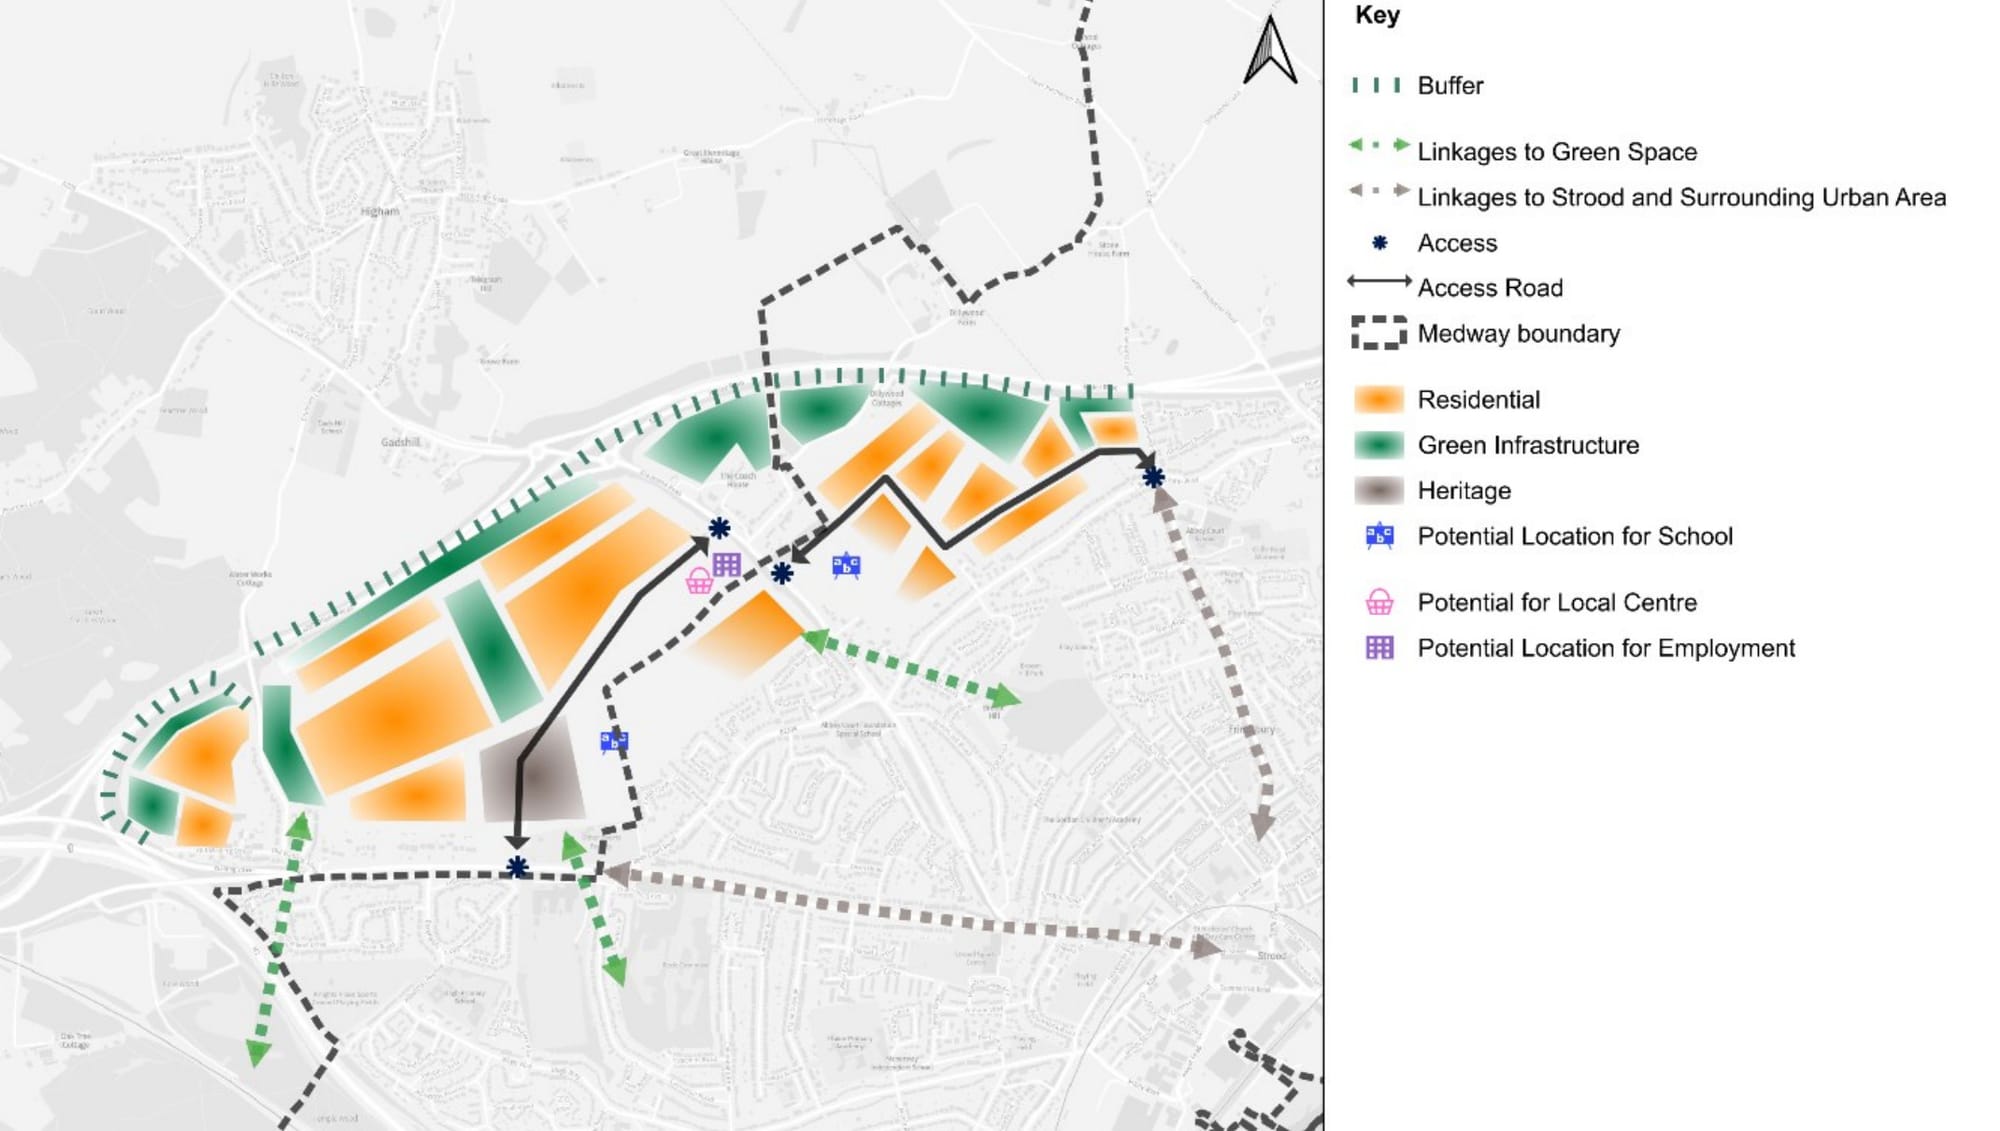The height and width of the screenshot is (1131, 2000).
Task: Click the Green Infrastructure swatch in the key
Action: tap(1378, 445)
